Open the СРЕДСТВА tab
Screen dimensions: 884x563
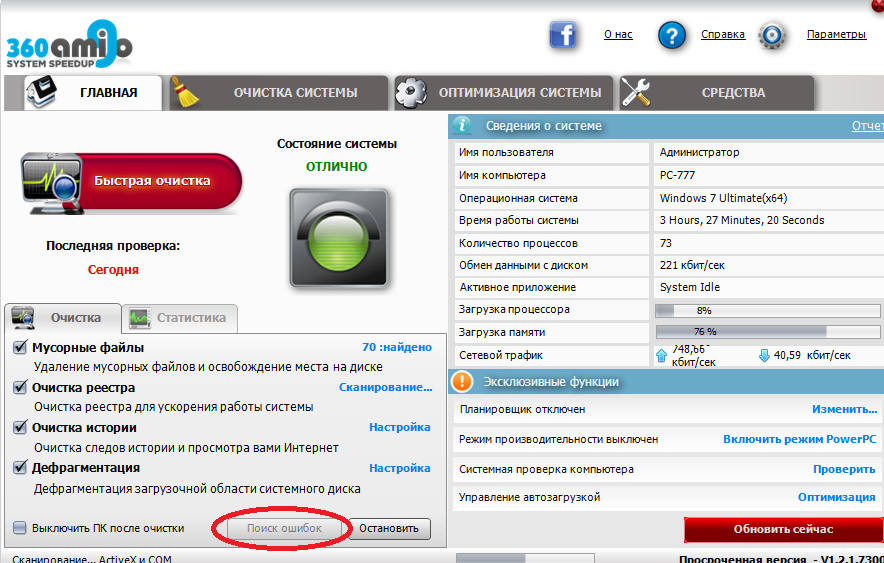717,92
